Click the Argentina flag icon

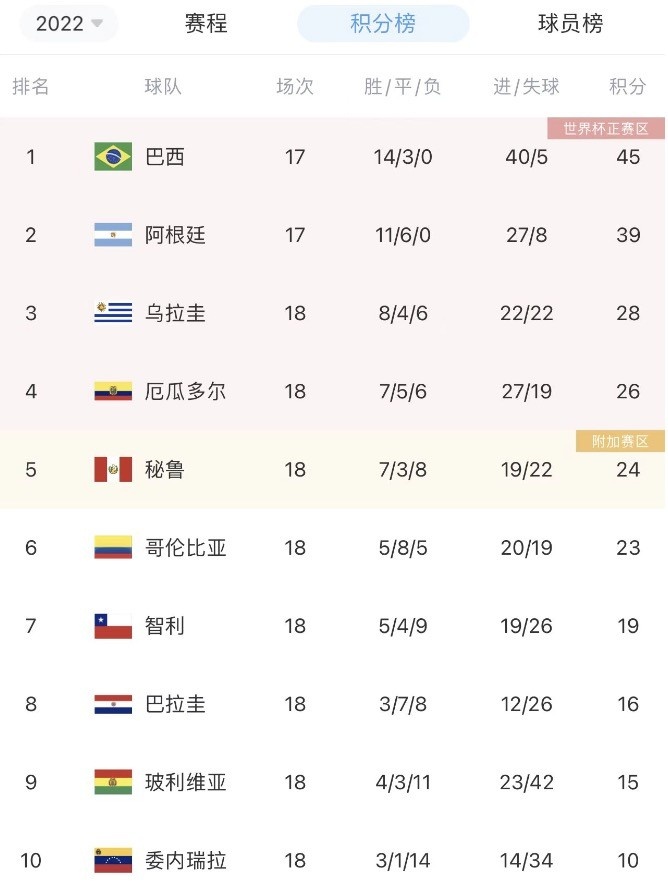[113, 235]
